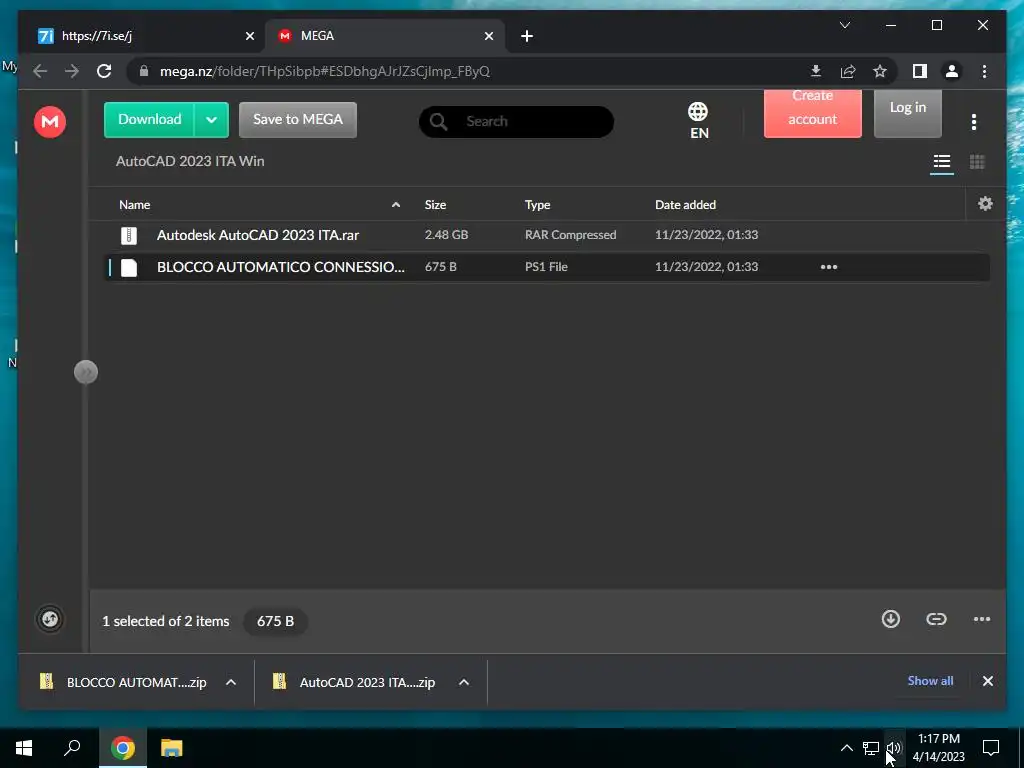Switch to grid thumbnail view
This screenshot has height=768, width=1024.
[977, 161]
